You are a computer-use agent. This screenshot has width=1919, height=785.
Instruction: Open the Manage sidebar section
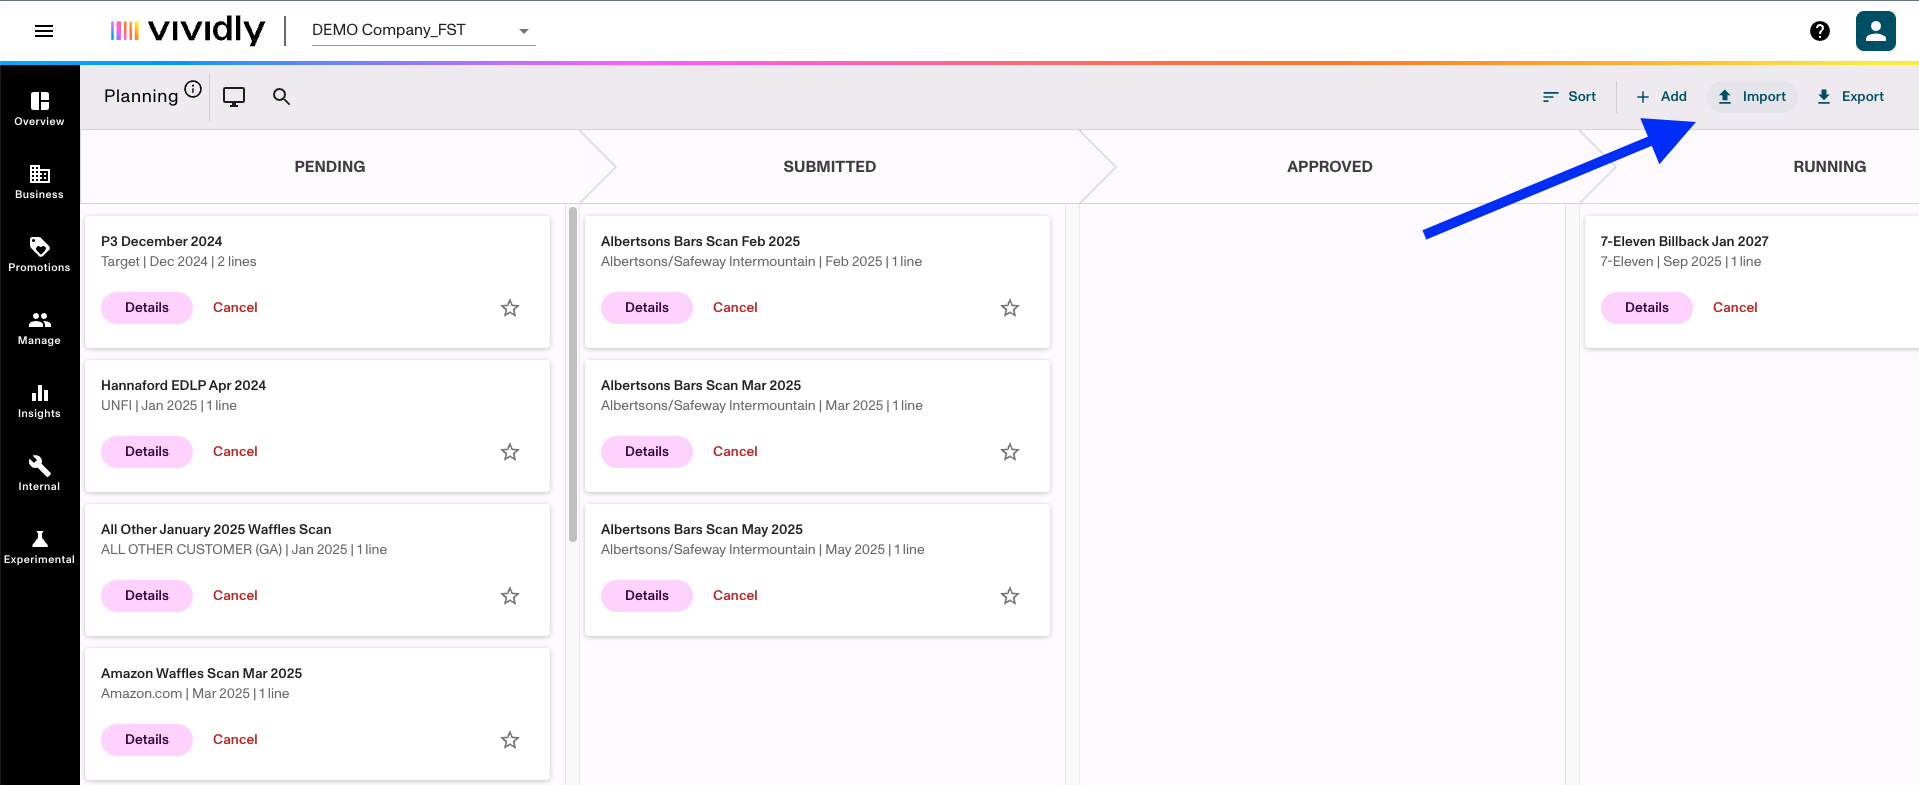[x=39, y=328]
